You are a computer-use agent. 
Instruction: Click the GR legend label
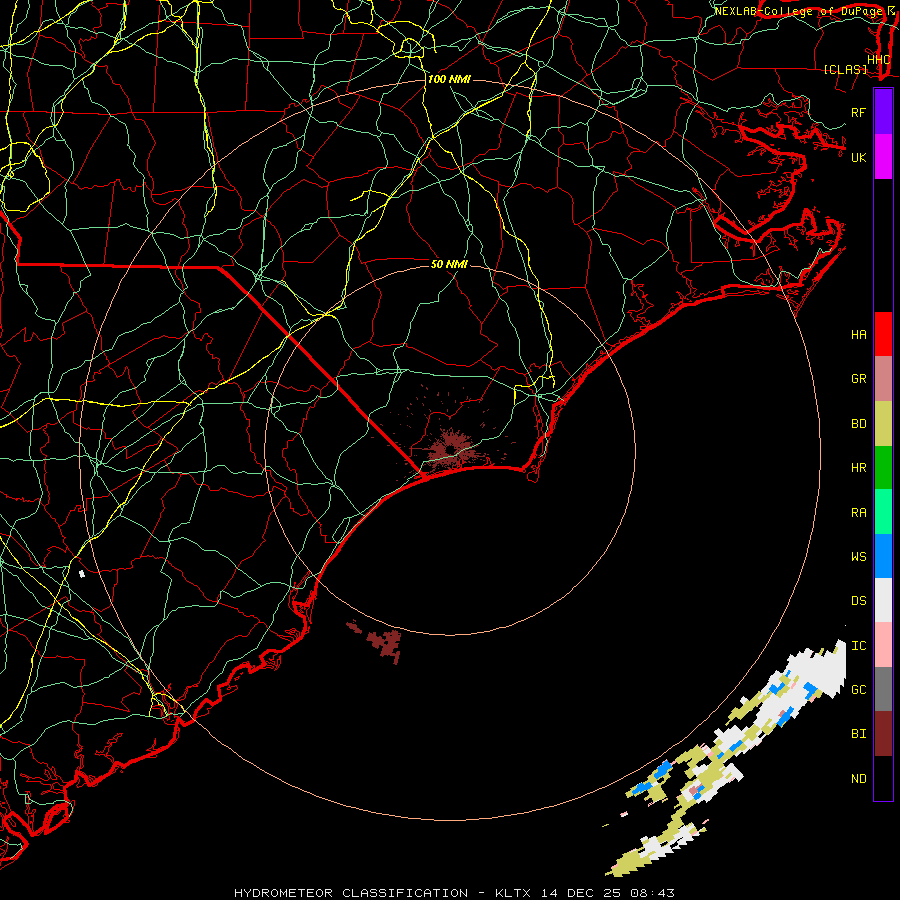click(858, 379)
